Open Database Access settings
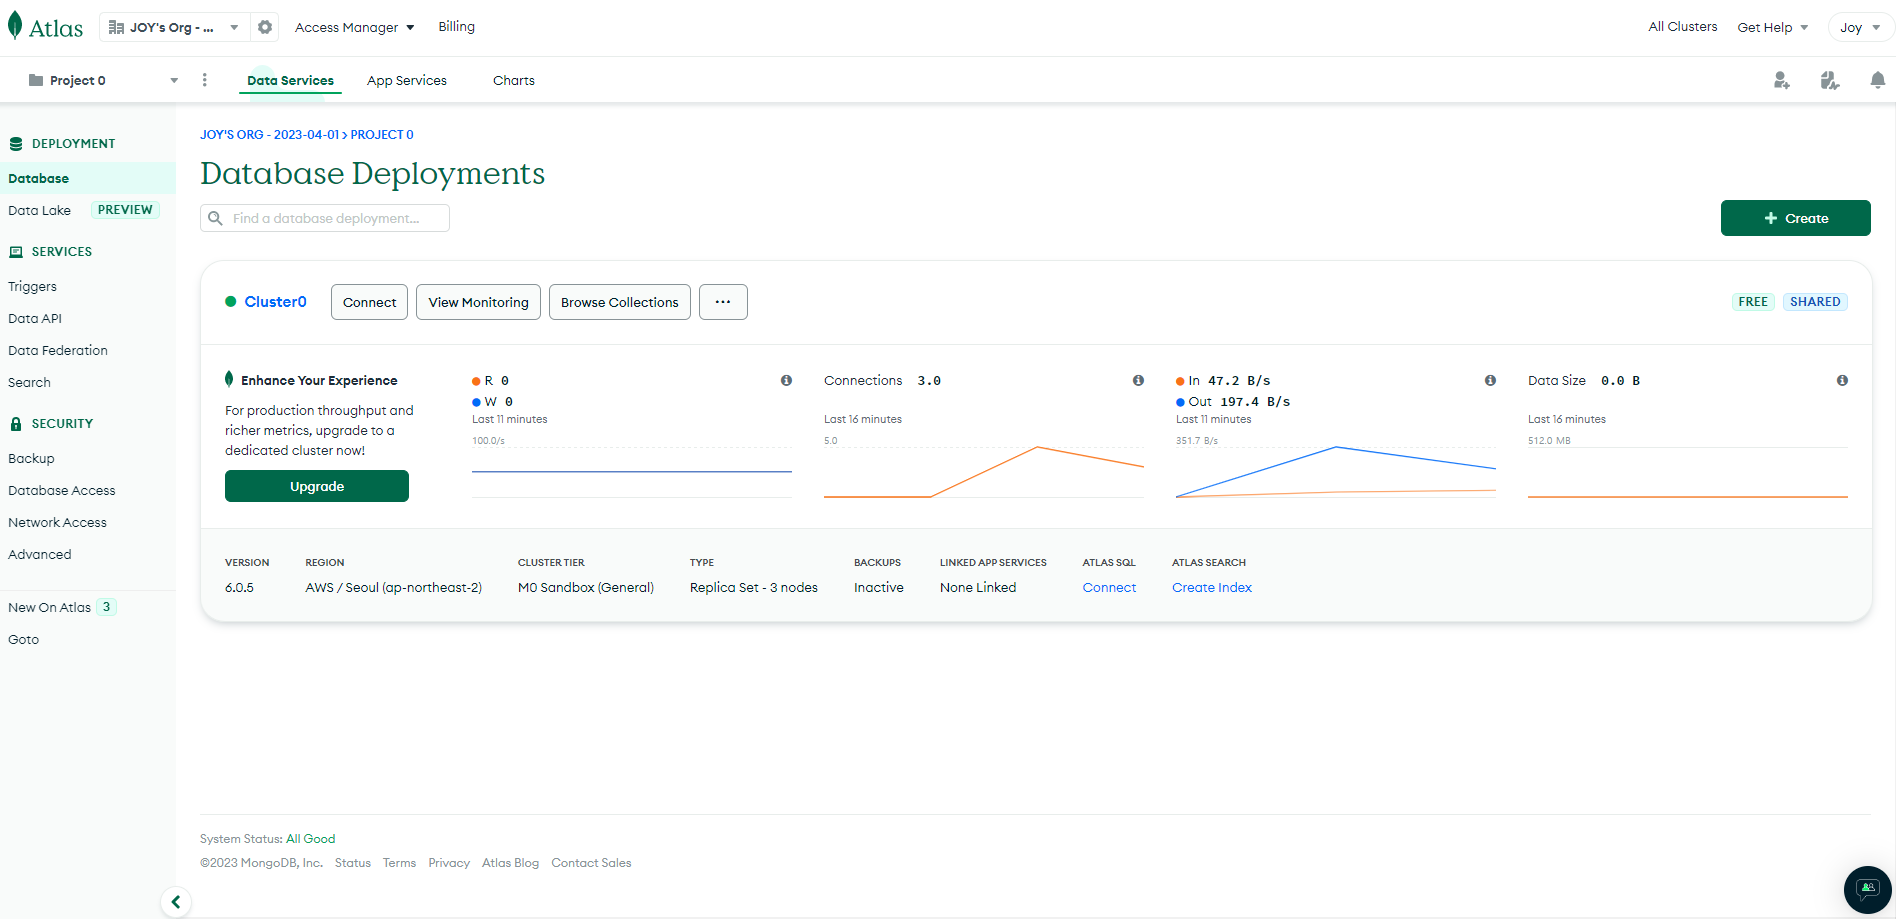This screenshot has height=919, width=1896. tap(62, 490)
